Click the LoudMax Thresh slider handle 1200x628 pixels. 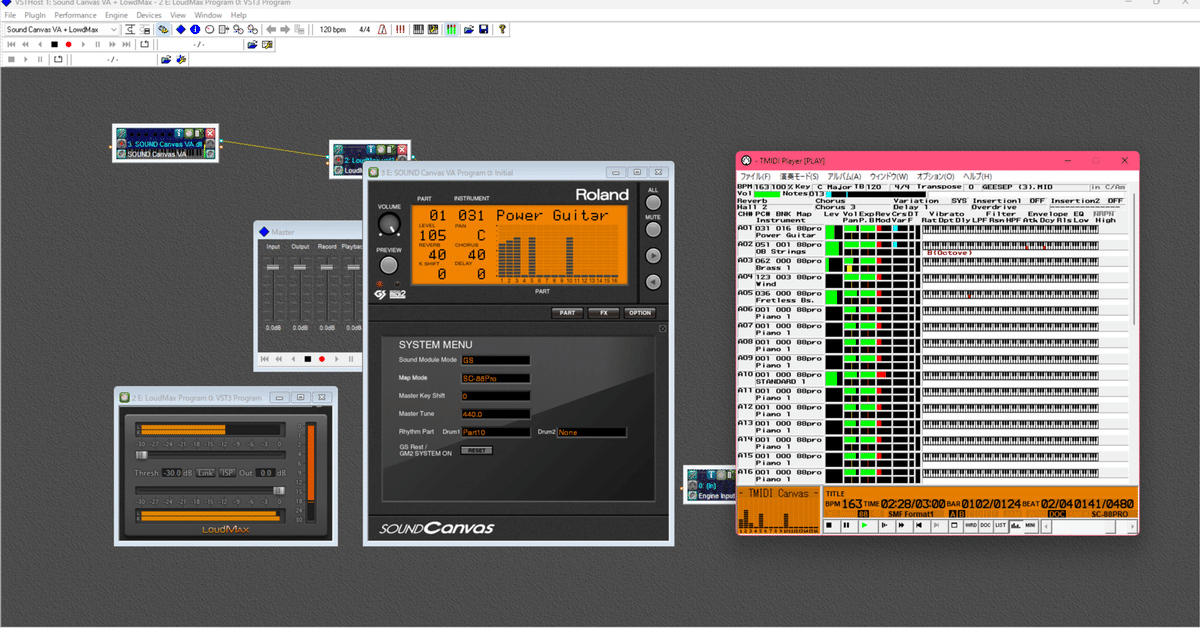pos(142,455)
